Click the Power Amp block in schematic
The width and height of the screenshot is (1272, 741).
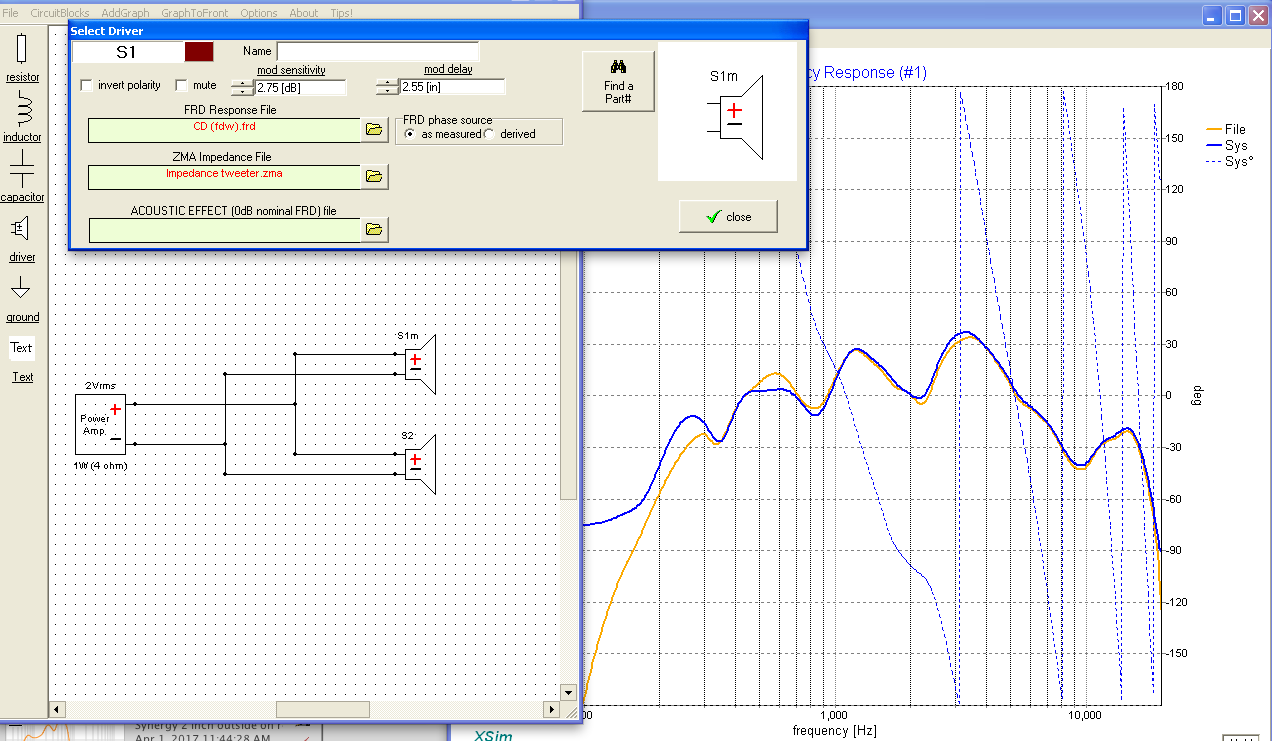(x=101, y=424)
